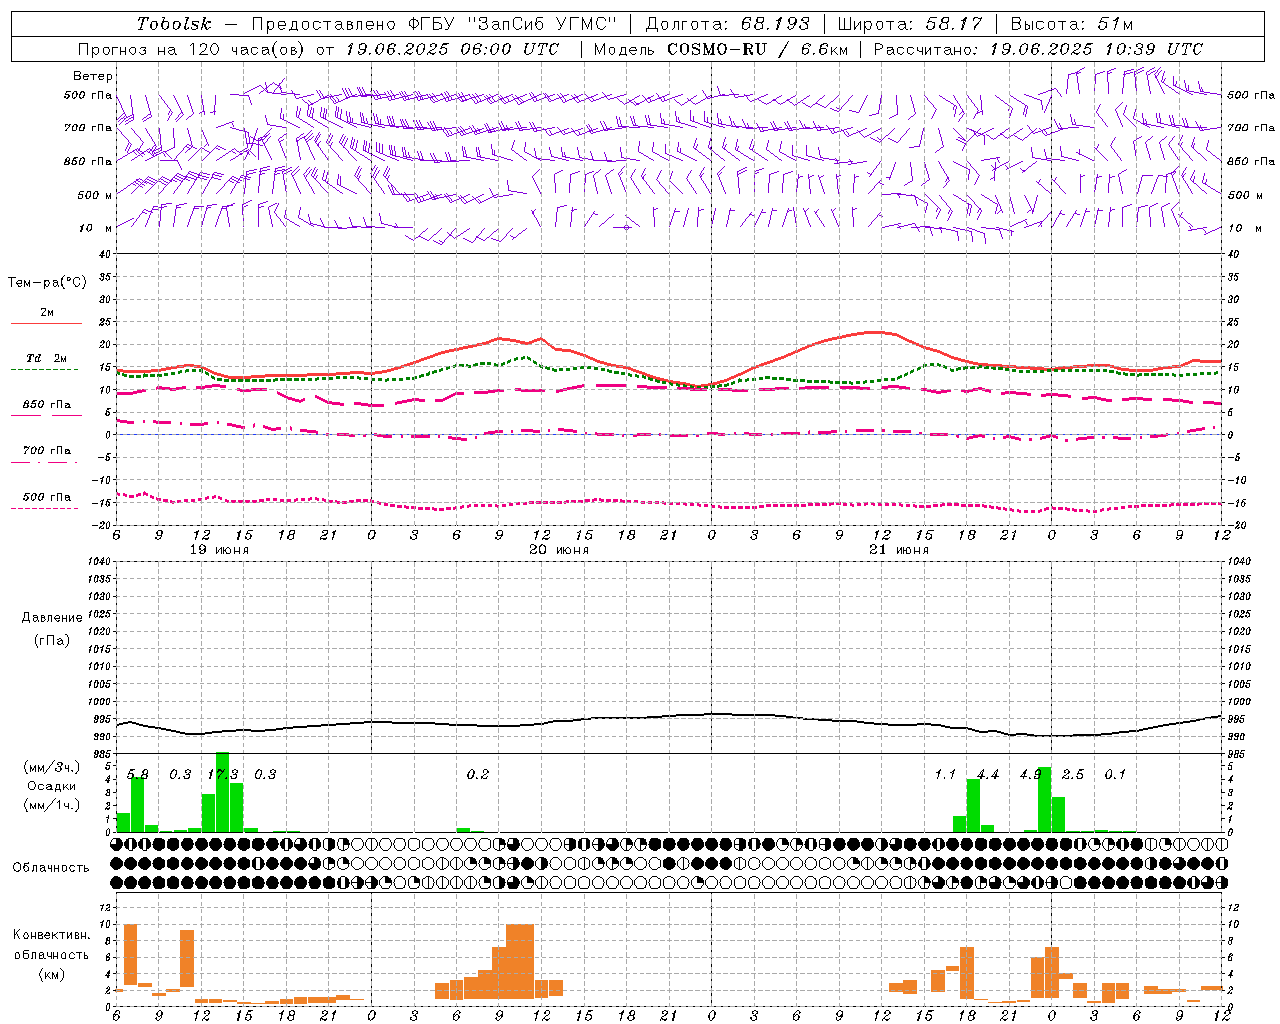Click the "(км)" unit label

tap(51, 974)
